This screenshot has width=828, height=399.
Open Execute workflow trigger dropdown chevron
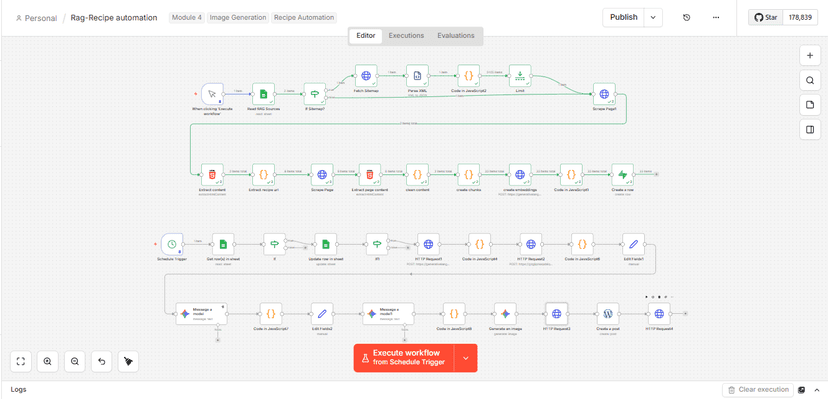[466, 358]
